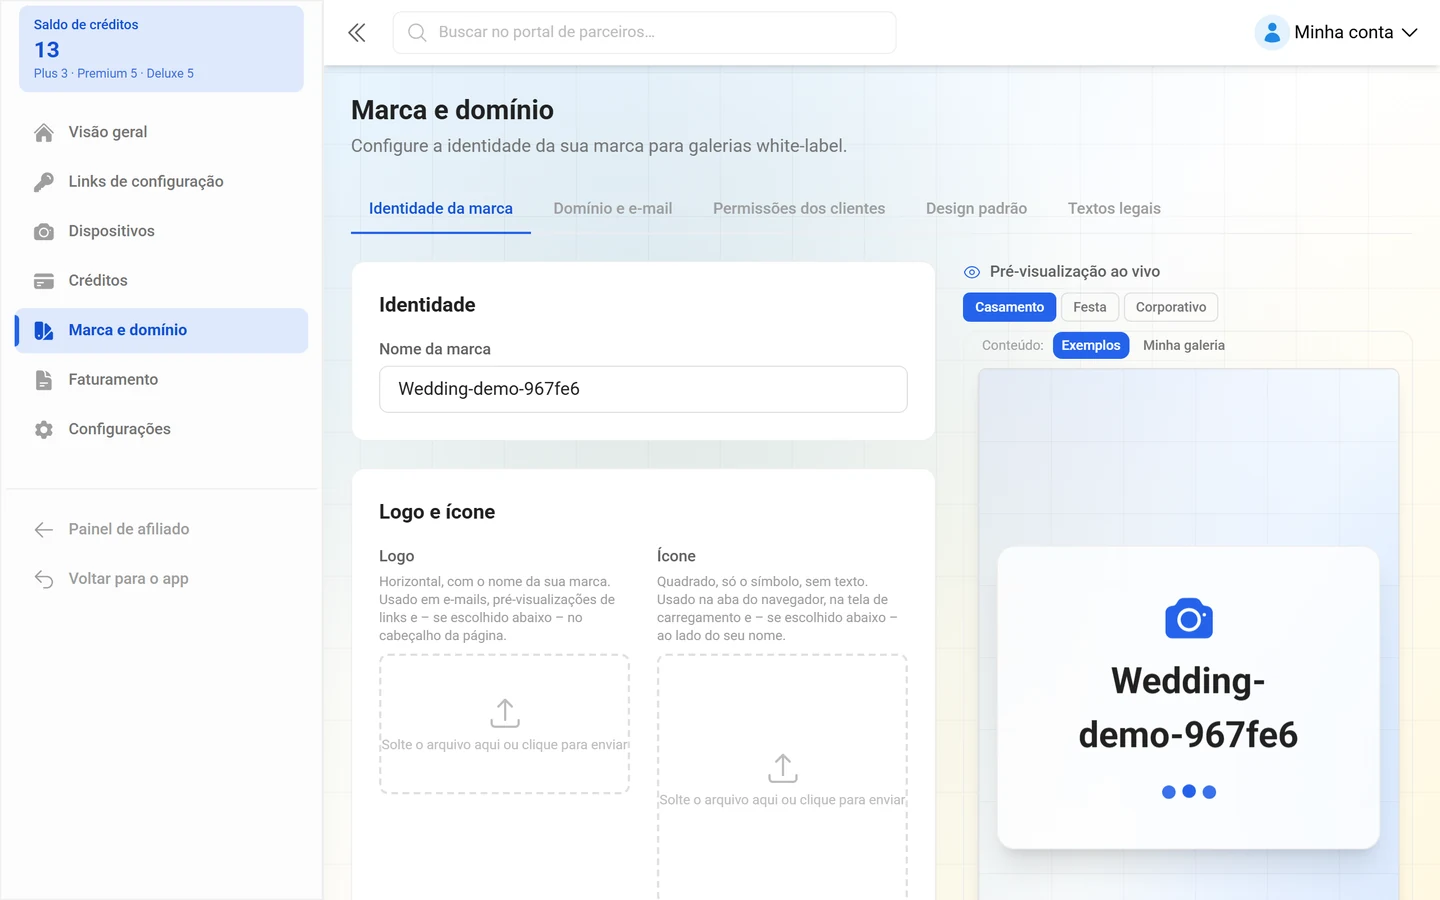
Task: Click the upload arrow icon in the Logo dropzone
Action: pyautogui.click(x=505, y=713)
